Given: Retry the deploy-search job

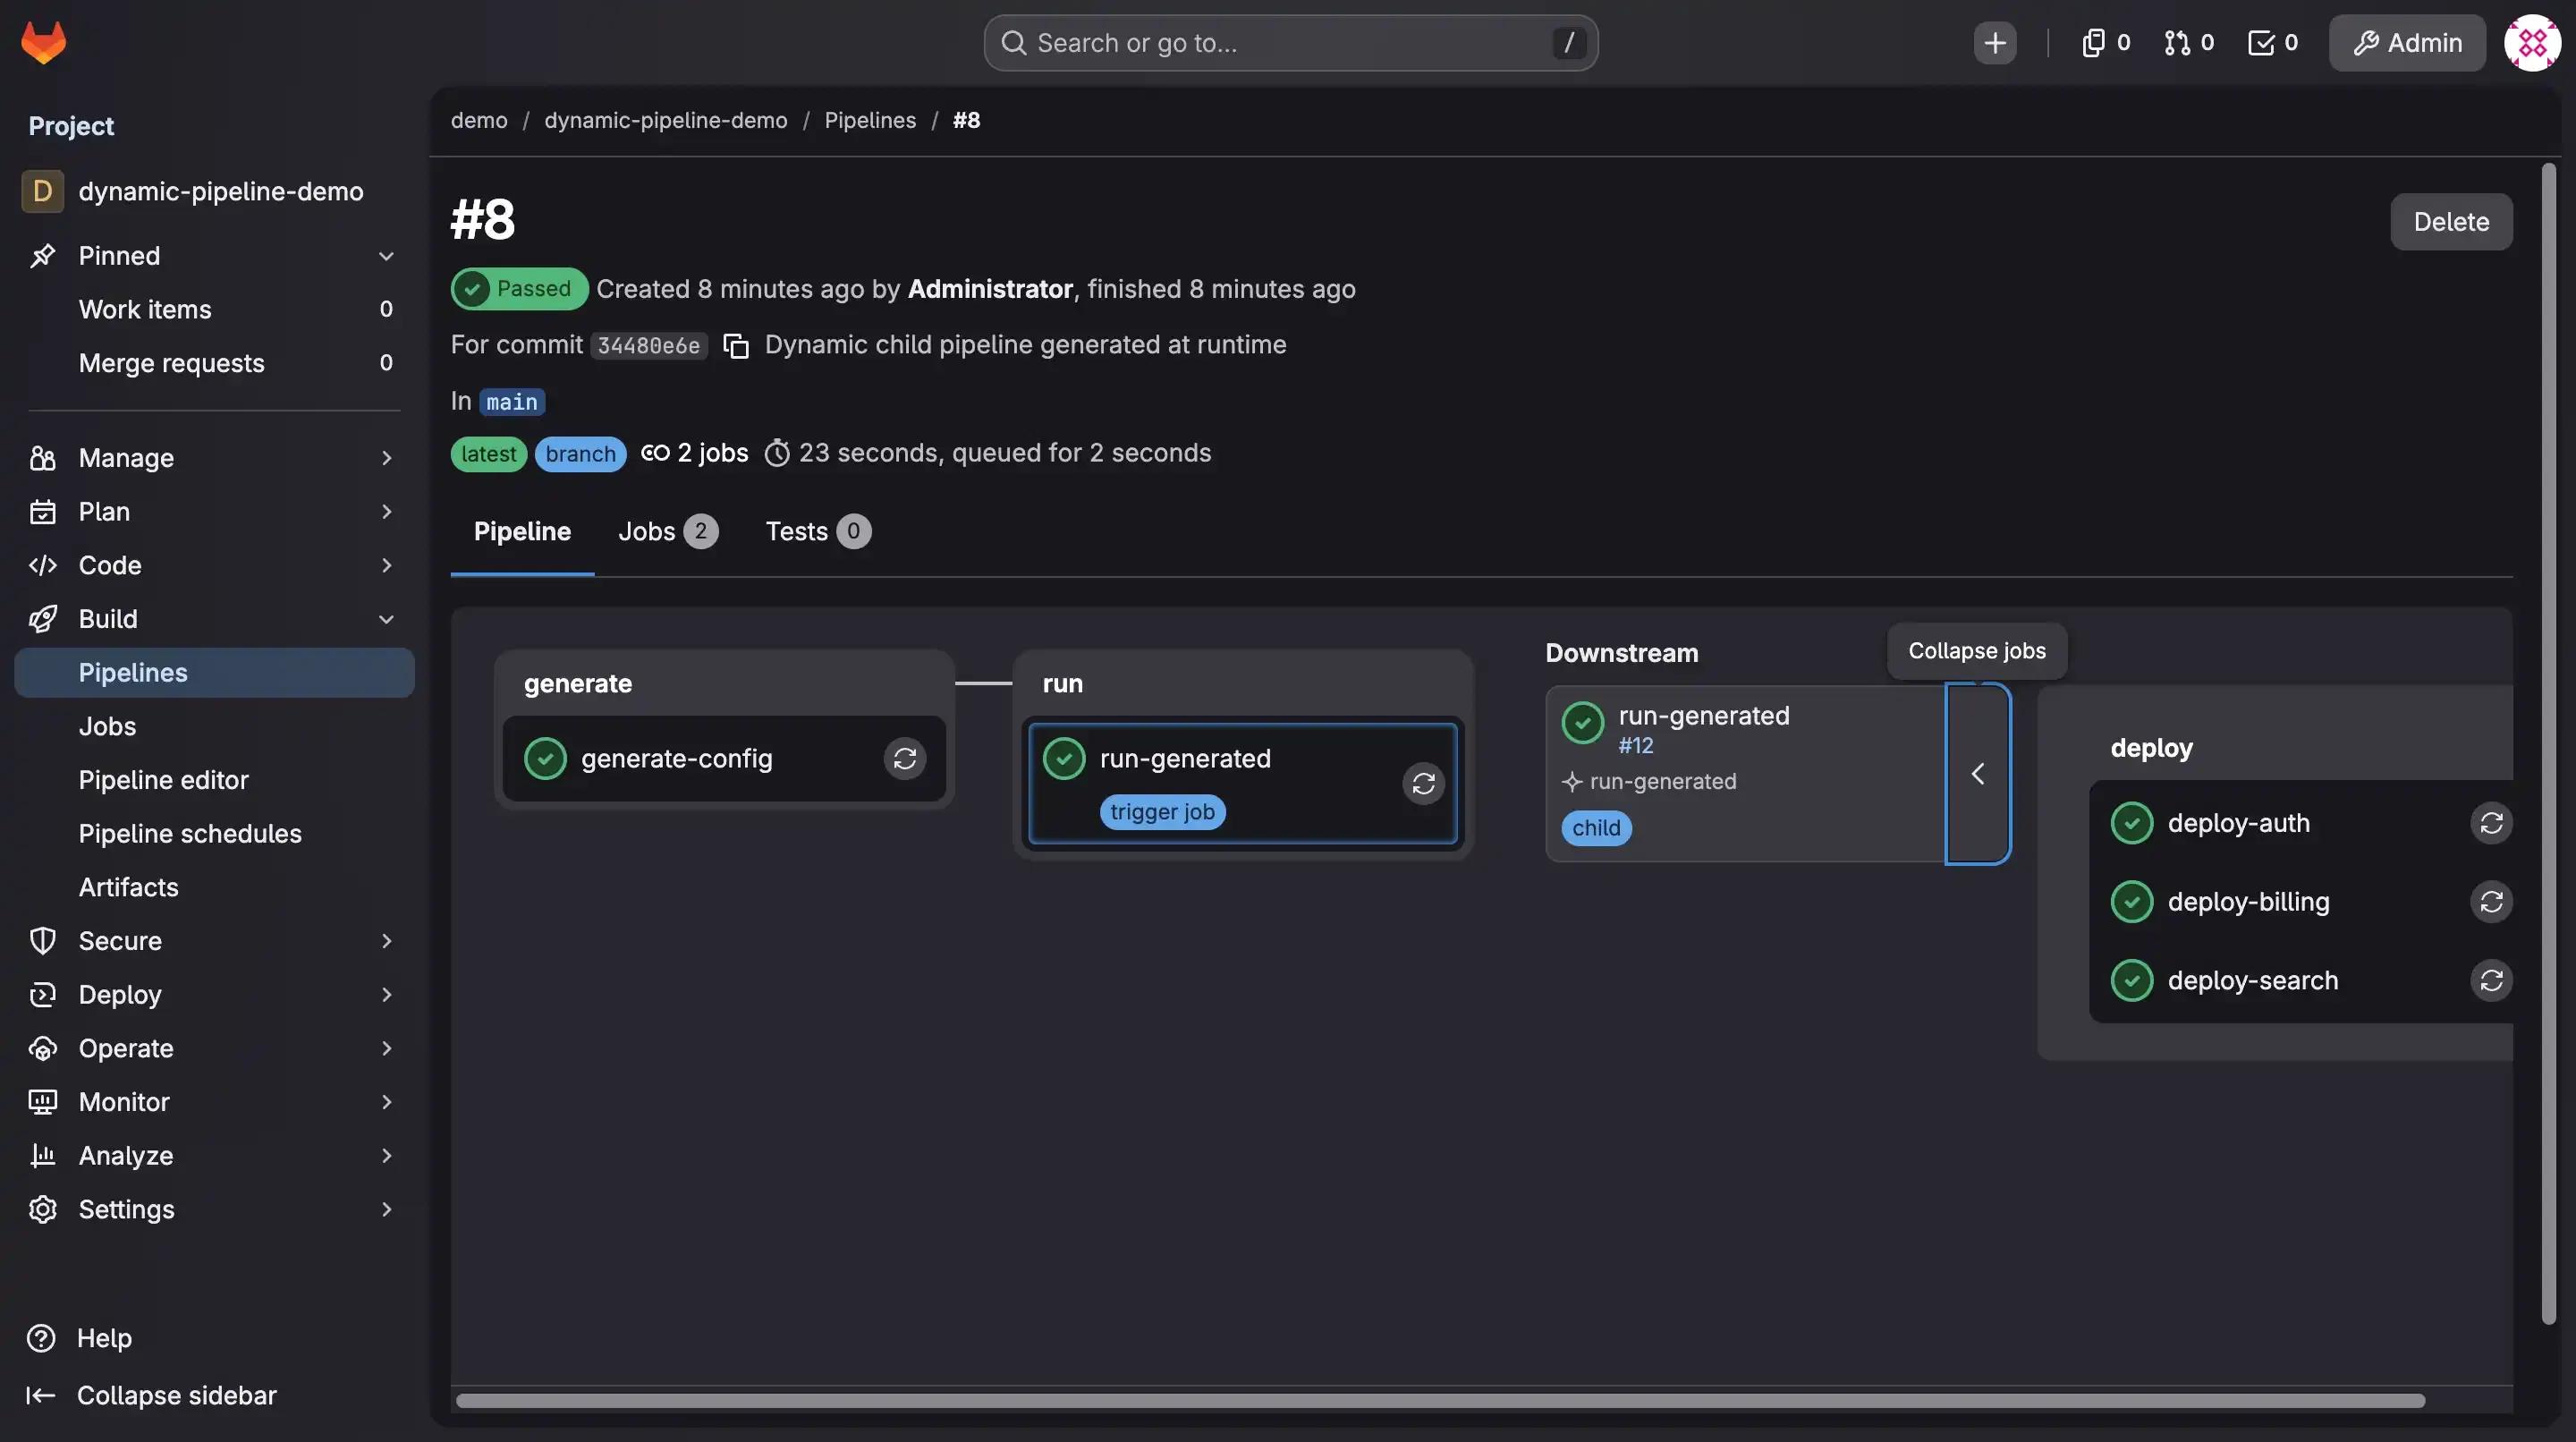Looking at the screenshot, I should [2491, 981].
